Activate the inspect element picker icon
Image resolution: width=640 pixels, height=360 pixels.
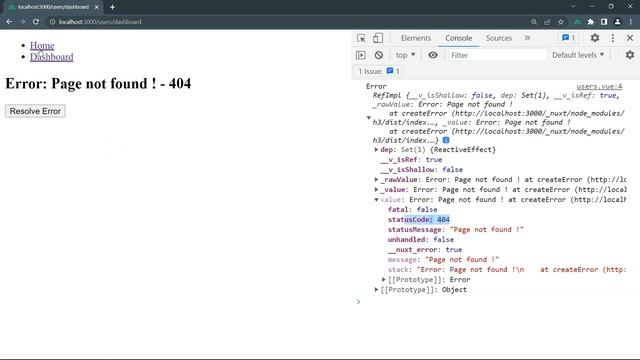(x=361, y=38)
